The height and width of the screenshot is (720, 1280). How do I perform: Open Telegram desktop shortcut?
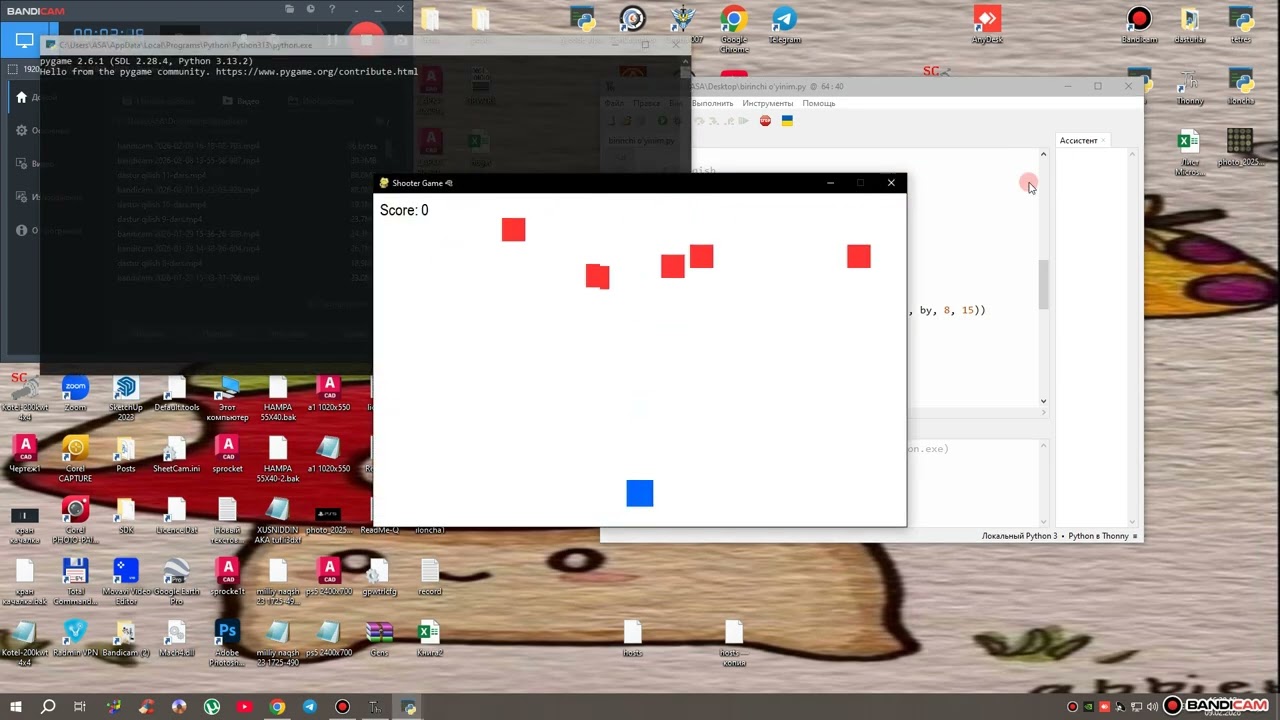785,25
